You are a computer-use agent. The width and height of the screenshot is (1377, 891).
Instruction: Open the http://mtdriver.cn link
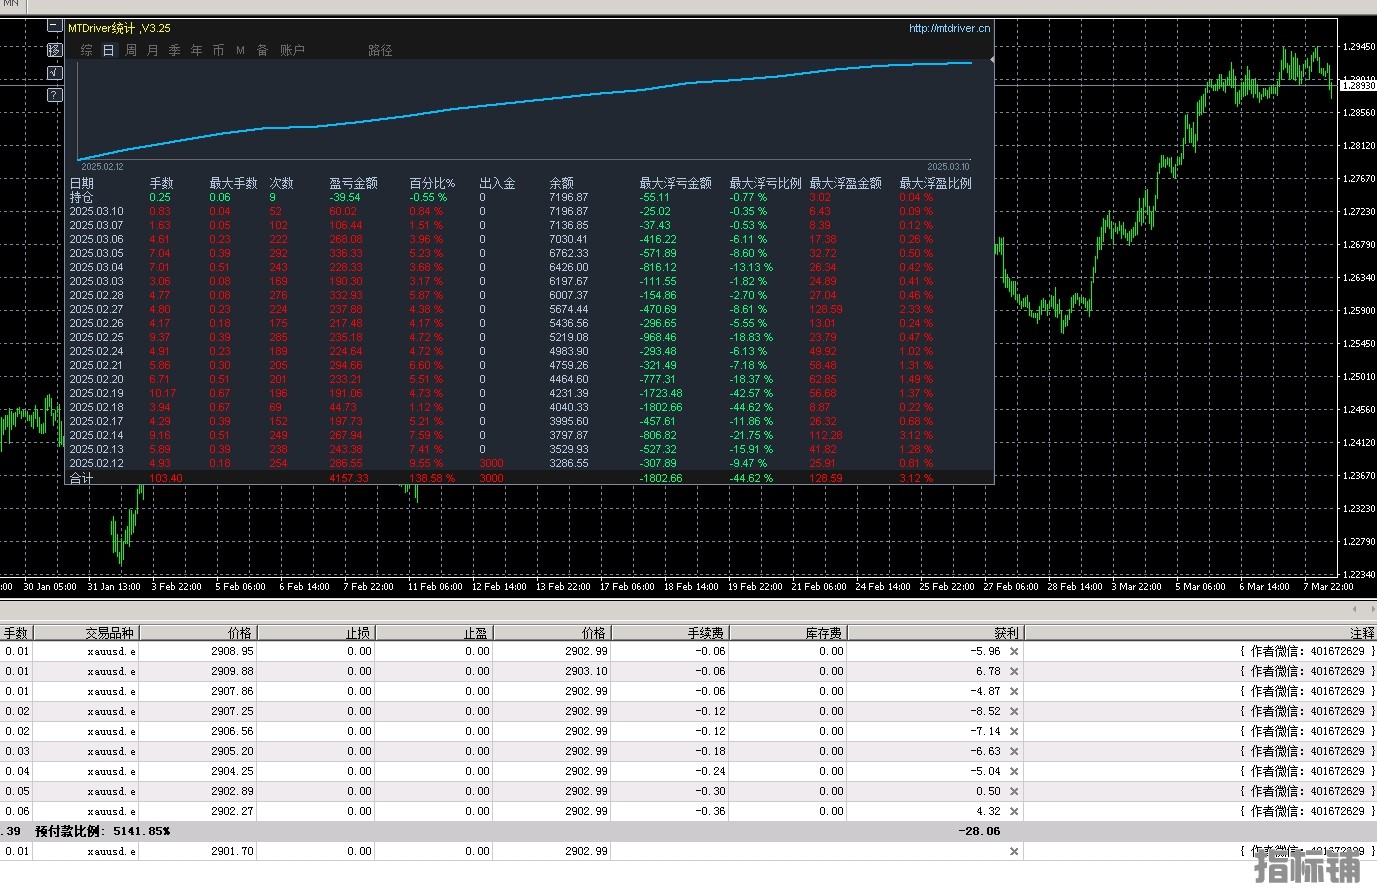click(949, 28)
